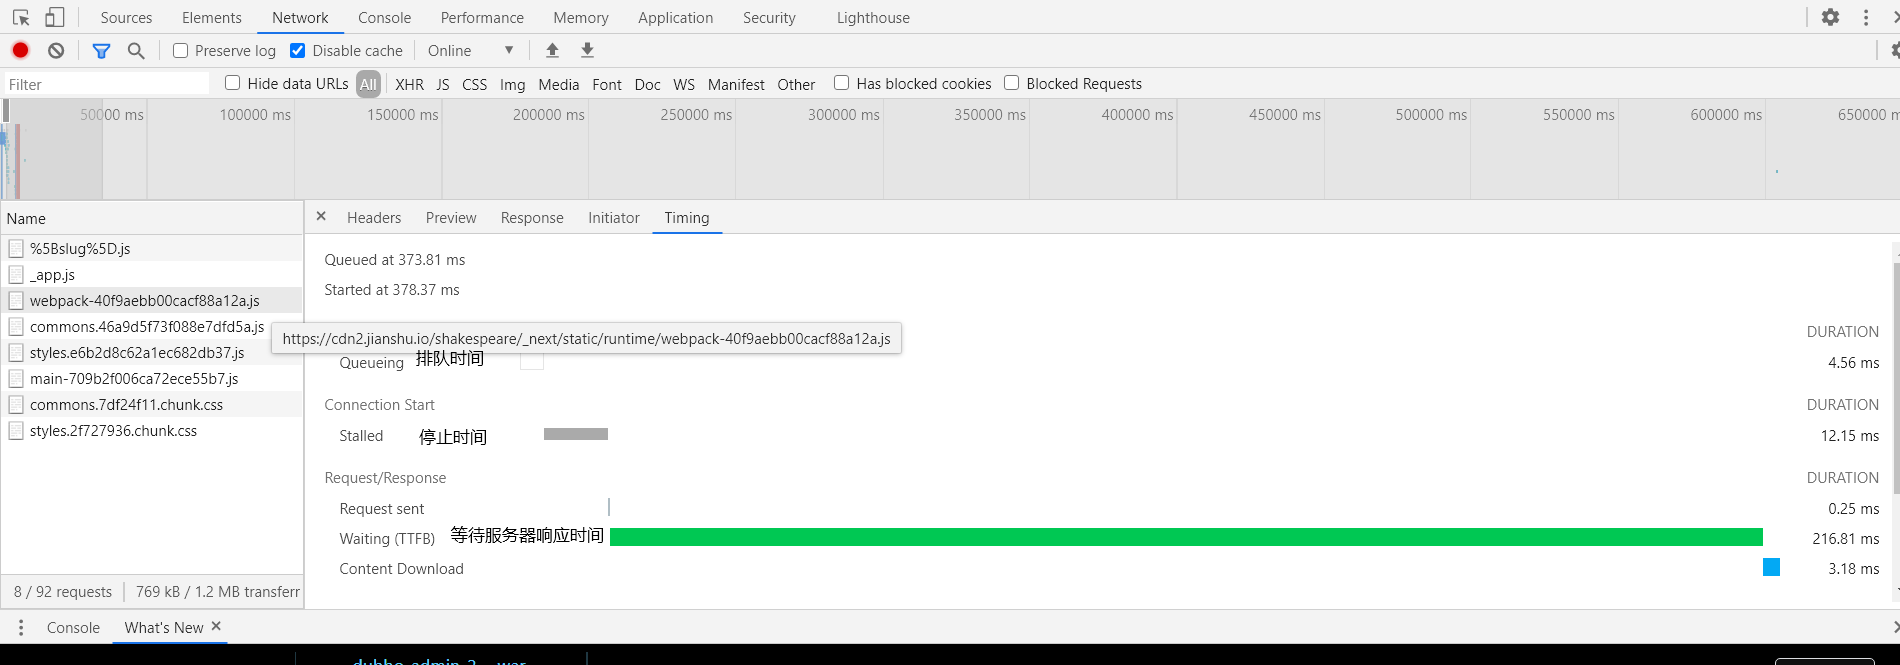Activate the inspect element picker icon

(x=21, y=17)
